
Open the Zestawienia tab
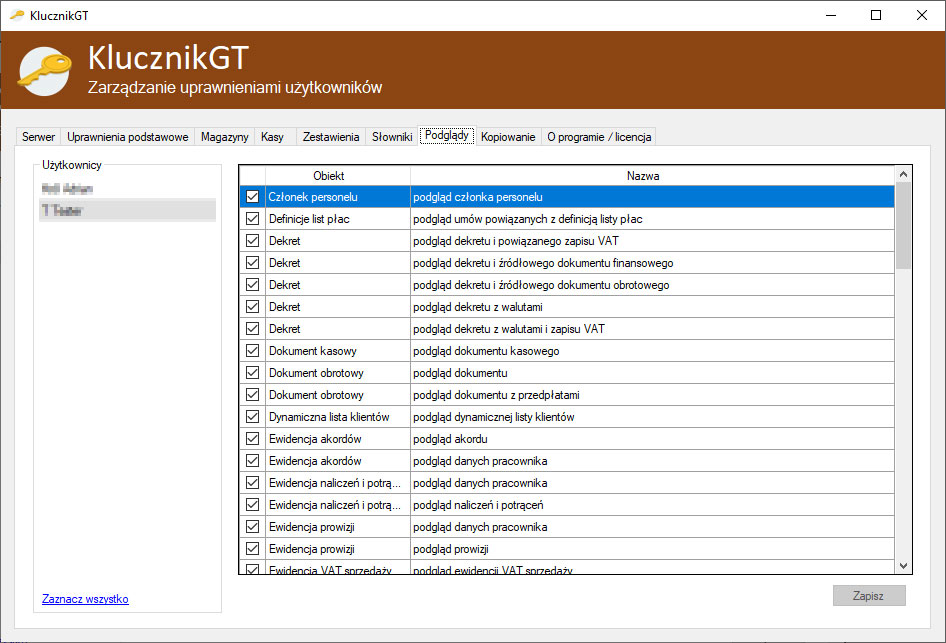click(331, 137)
